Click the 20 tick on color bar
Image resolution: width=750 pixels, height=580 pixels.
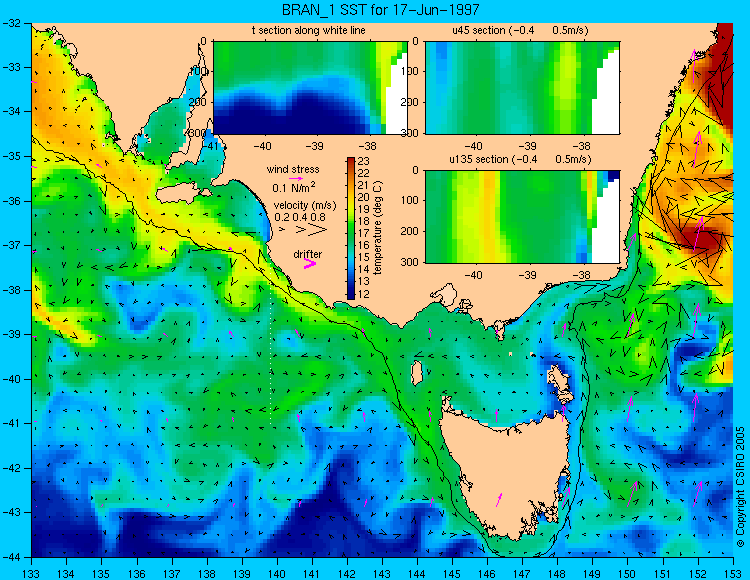point(364,197)
